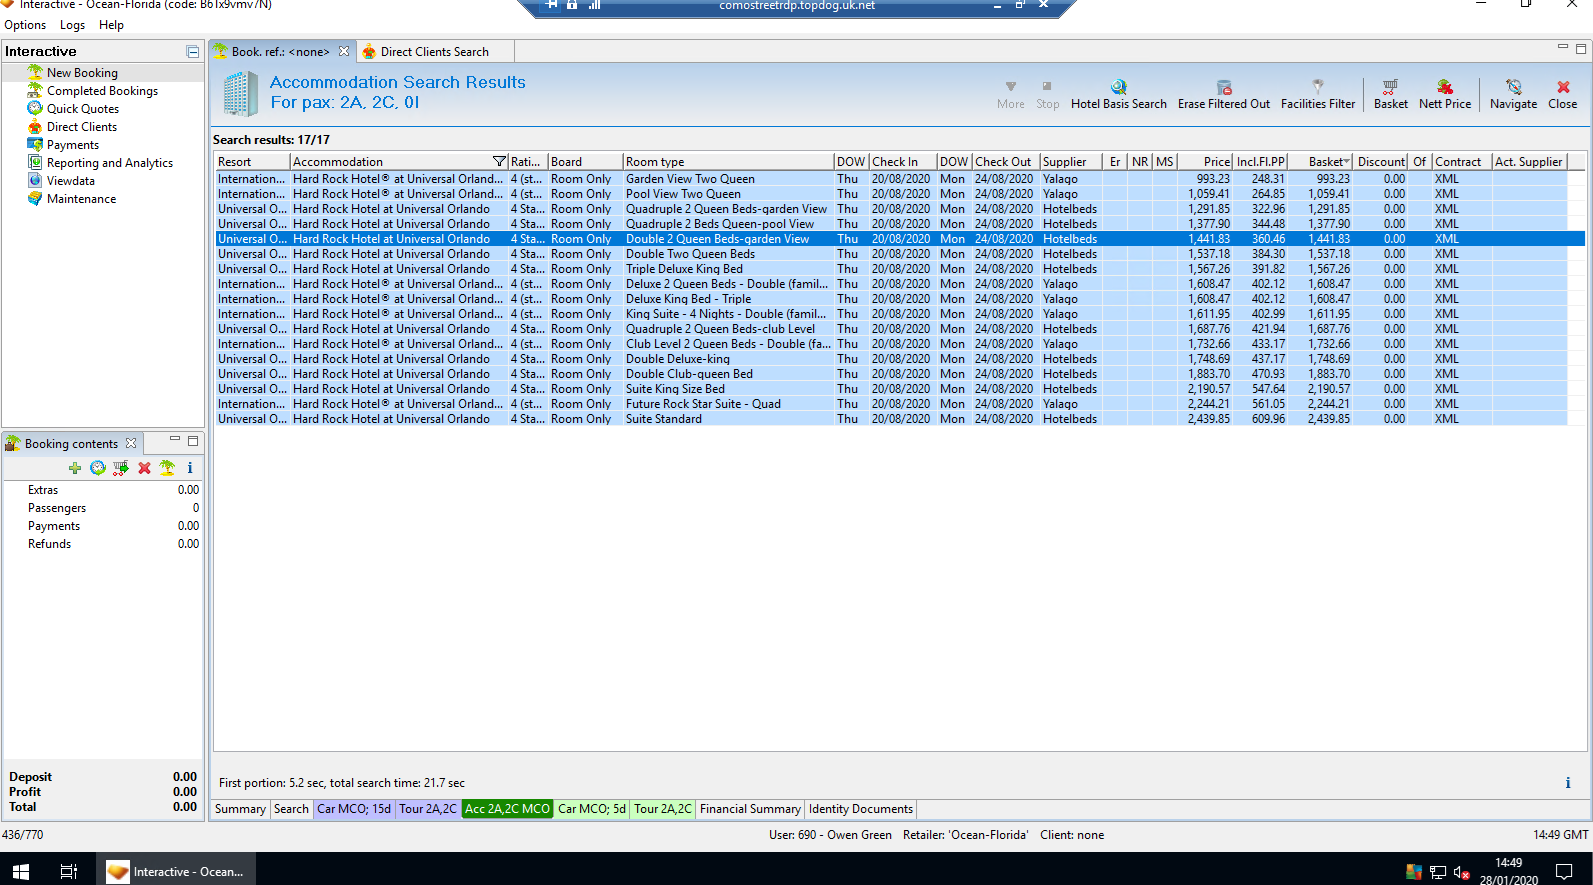Viewport: 1593px width, 885px height.
Task: Toggle Nett Price display
Action: coord(1444,94)
